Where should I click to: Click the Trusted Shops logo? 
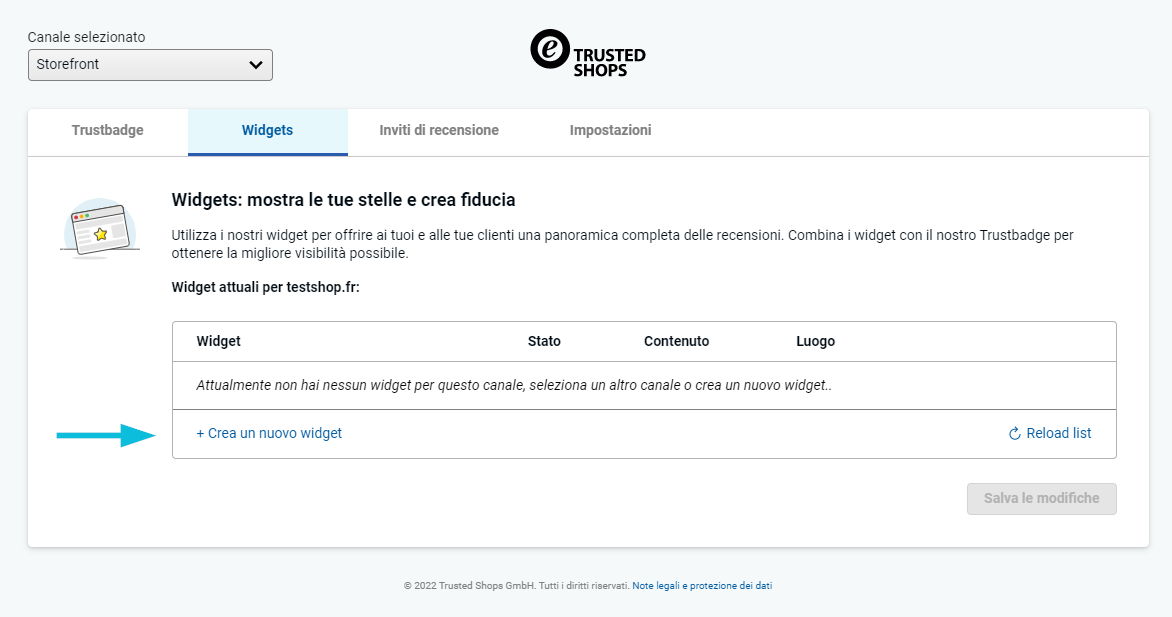click(587, 53)
